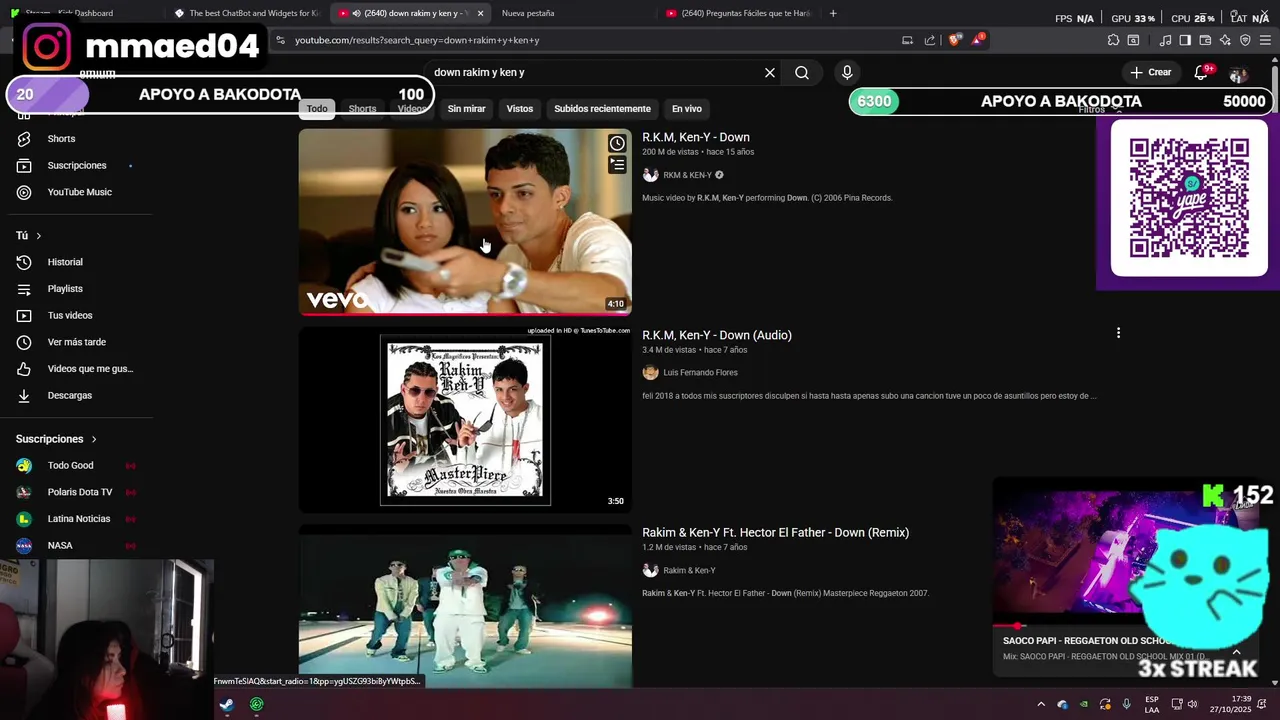Viewport: 1280px width, 720px height.
Task: Open Suscripciones in the sidebar
Action: pyautogui.click(x=76, y=165)
